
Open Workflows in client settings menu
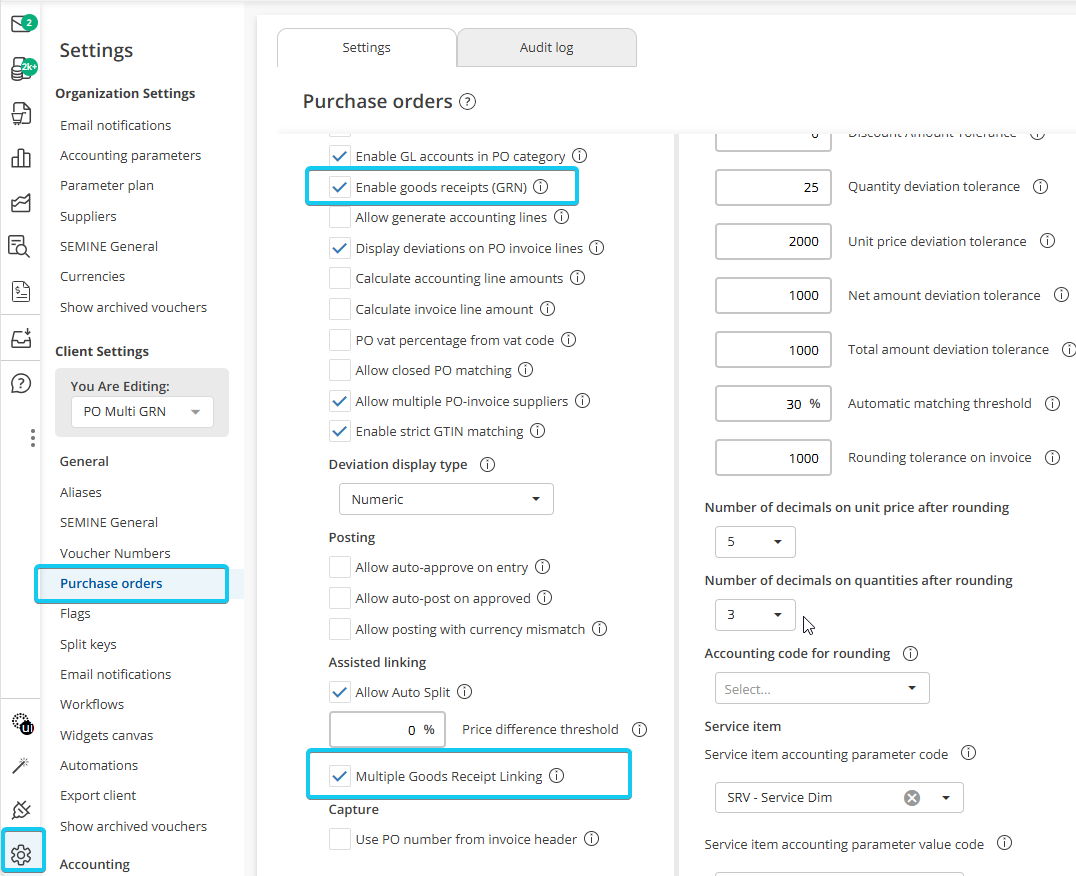click(92, 705)
